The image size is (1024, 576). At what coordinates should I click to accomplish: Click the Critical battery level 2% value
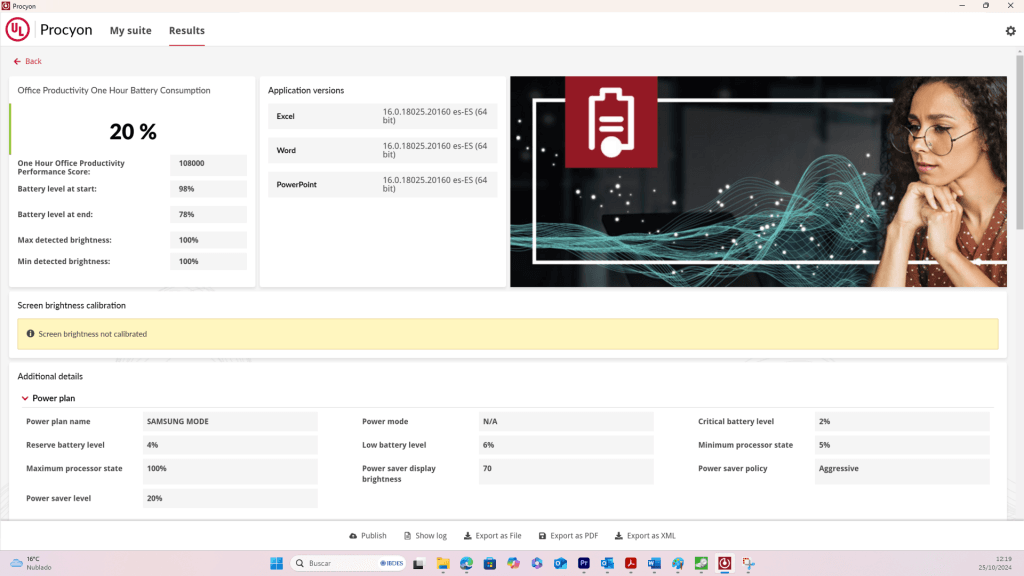(x=902, y=421)
